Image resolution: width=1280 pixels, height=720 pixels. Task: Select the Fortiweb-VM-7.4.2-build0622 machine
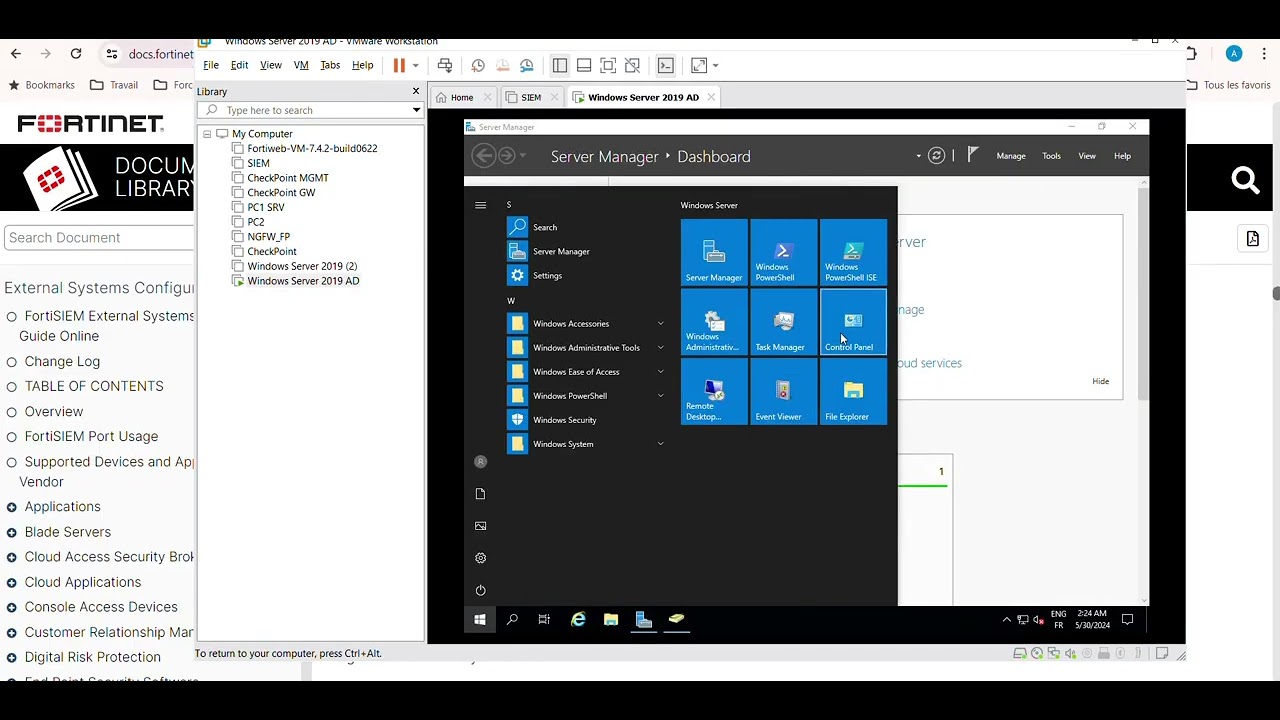point(312,148)
